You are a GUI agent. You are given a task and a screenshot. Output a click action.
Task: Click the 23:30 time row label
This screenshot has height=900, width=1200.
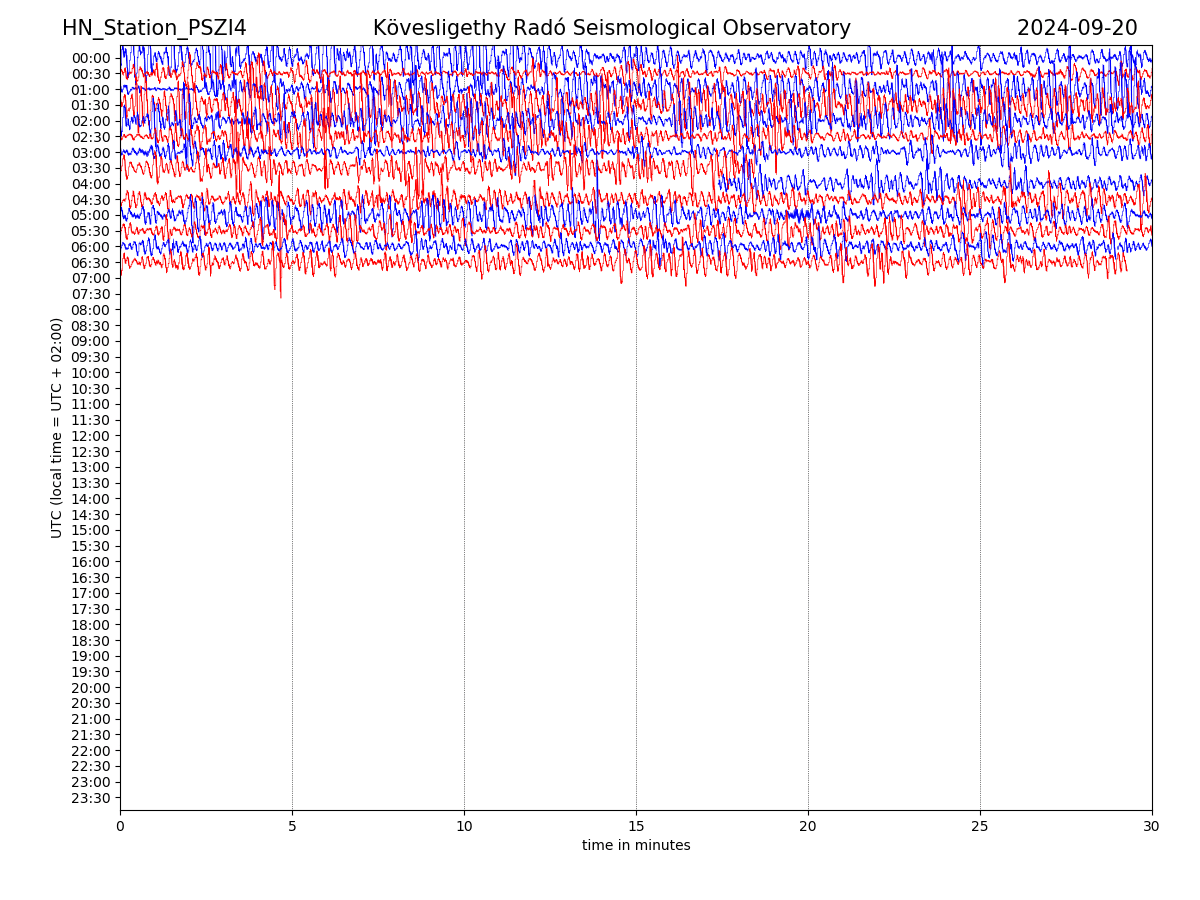click(x=90, y=798)
